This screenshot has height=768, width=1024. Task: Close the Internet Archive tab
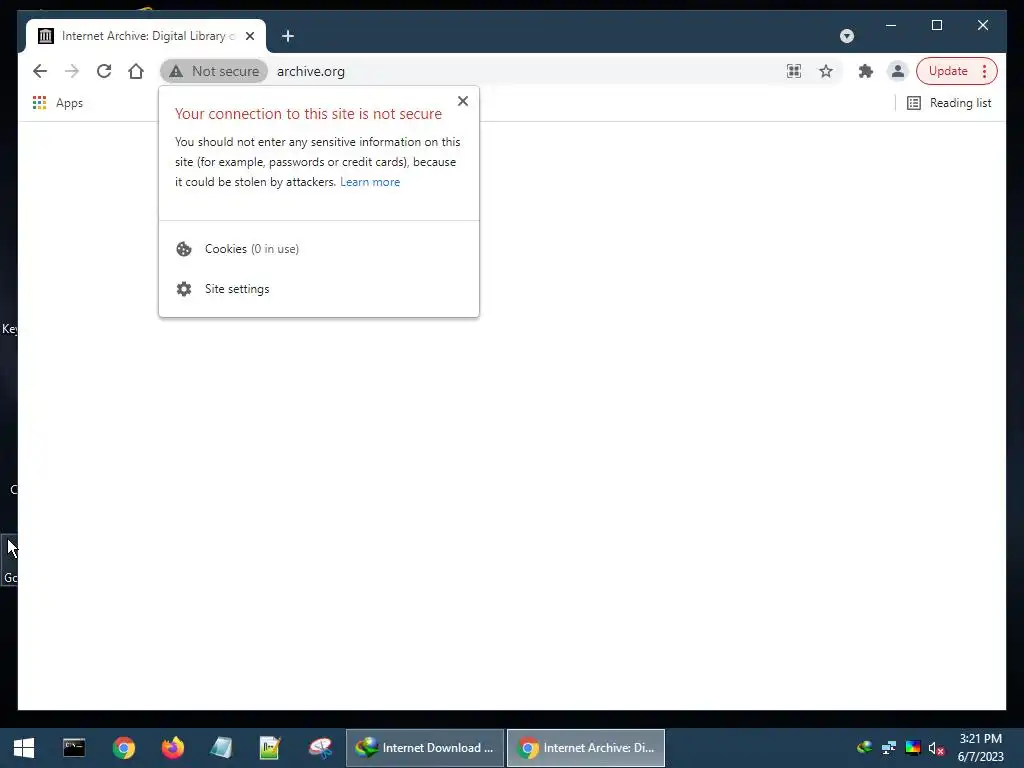click(x=250, y=36)
